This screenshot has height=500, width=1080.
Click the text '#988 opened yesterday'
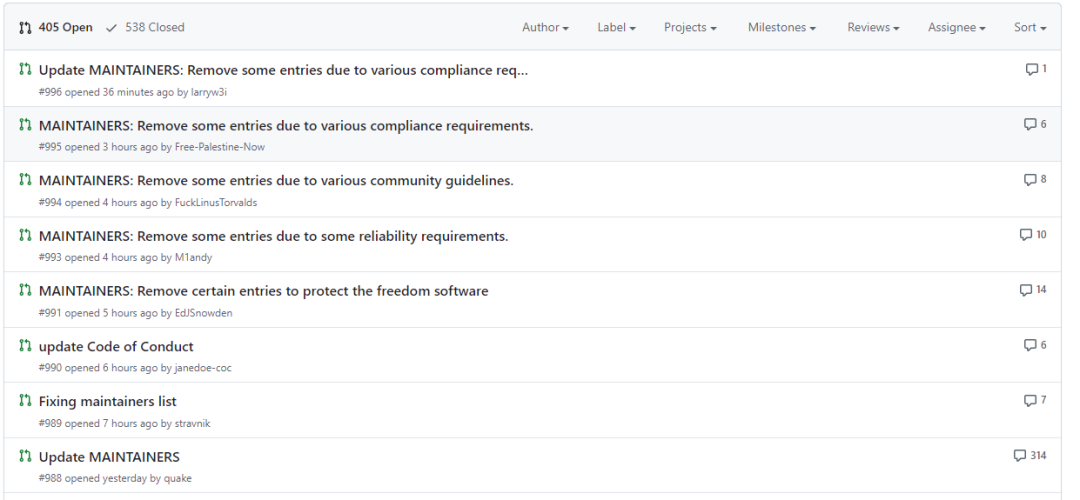pyautogui.click(x=93, y=479)
